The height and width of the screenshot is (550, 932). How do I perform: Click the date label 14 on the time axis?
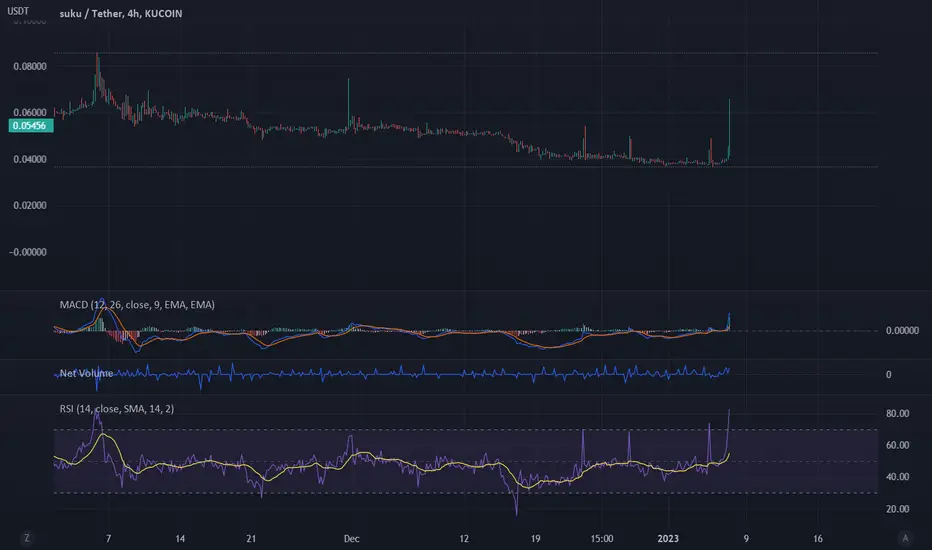click(x=180, y=538)
